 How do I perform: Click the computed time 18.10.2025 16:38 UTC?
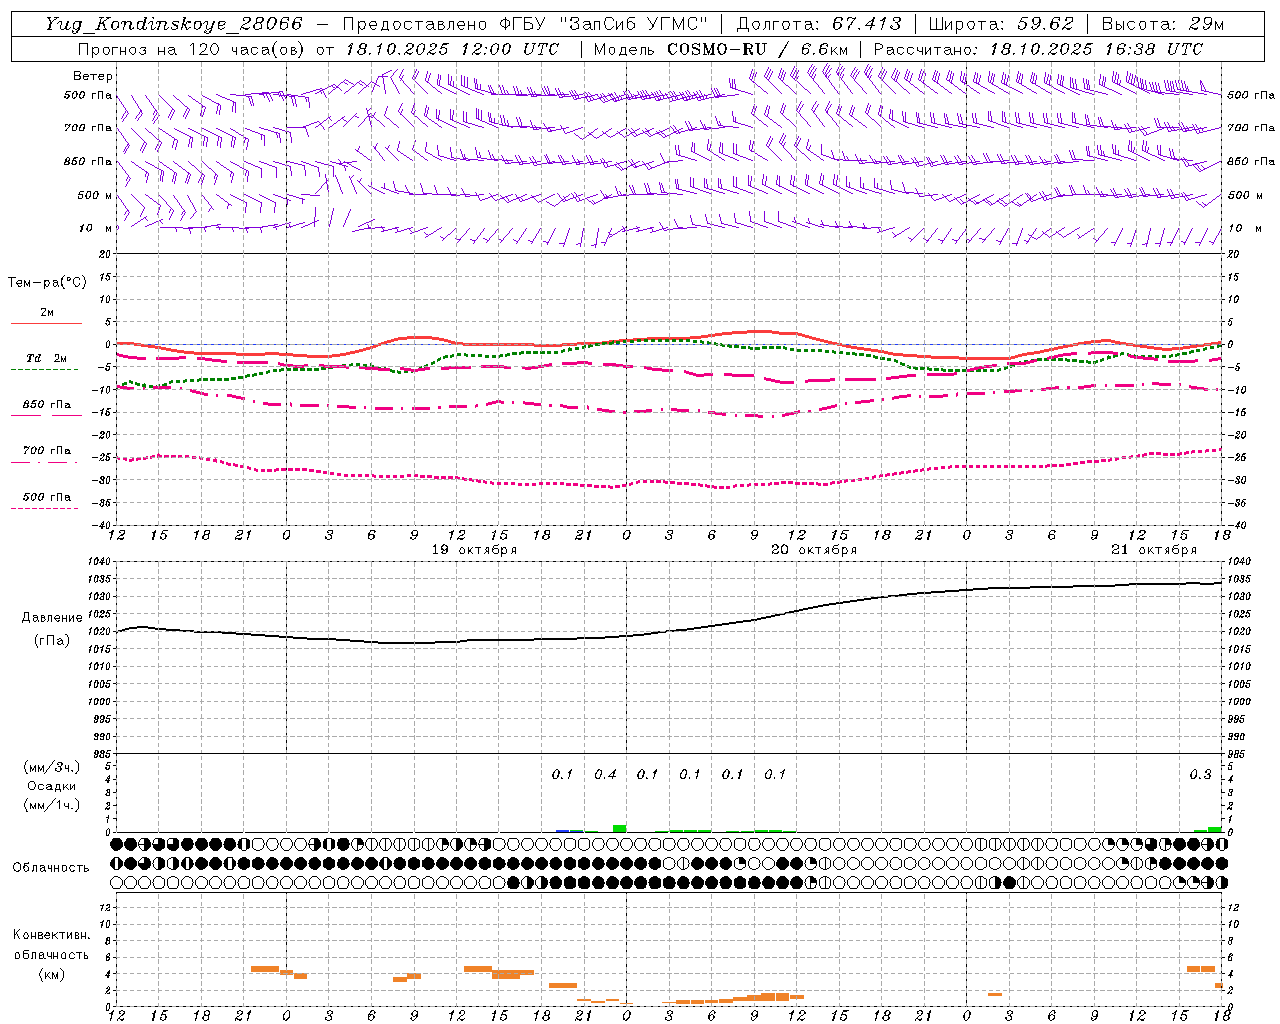point(1095,49)
